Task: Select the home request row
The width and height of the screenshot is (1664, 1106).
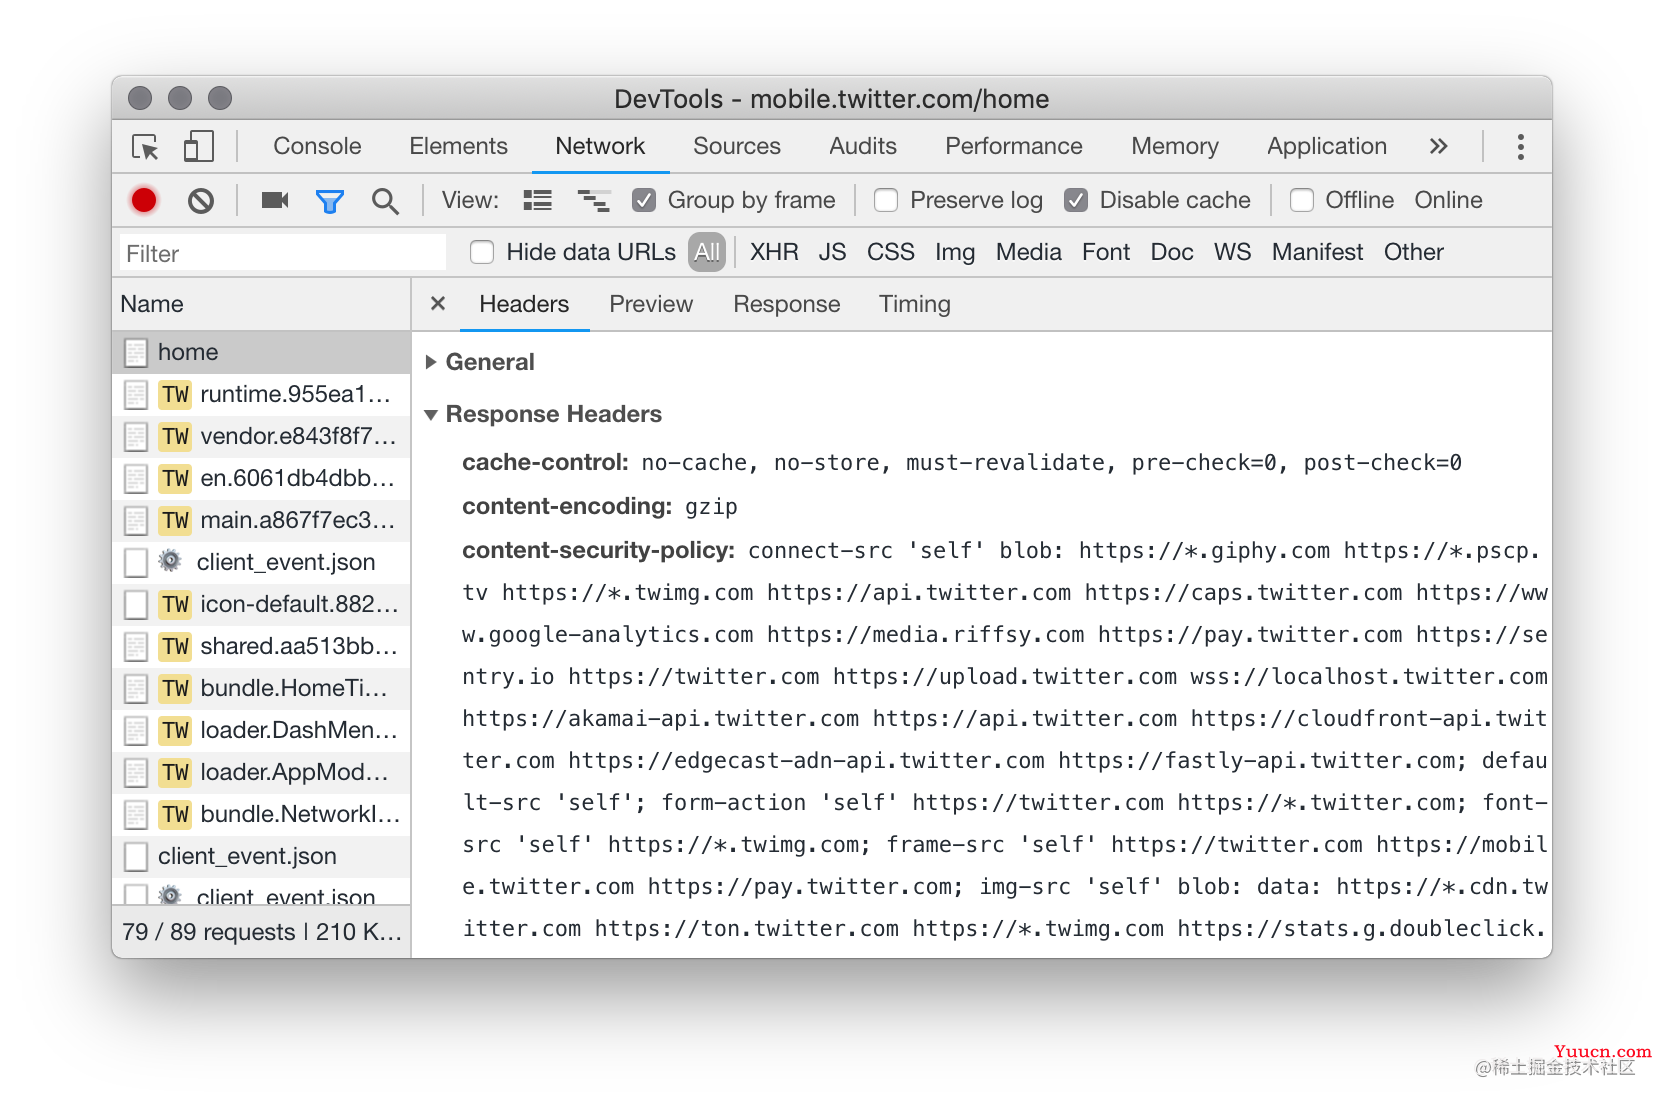Action: pos(261,352)
